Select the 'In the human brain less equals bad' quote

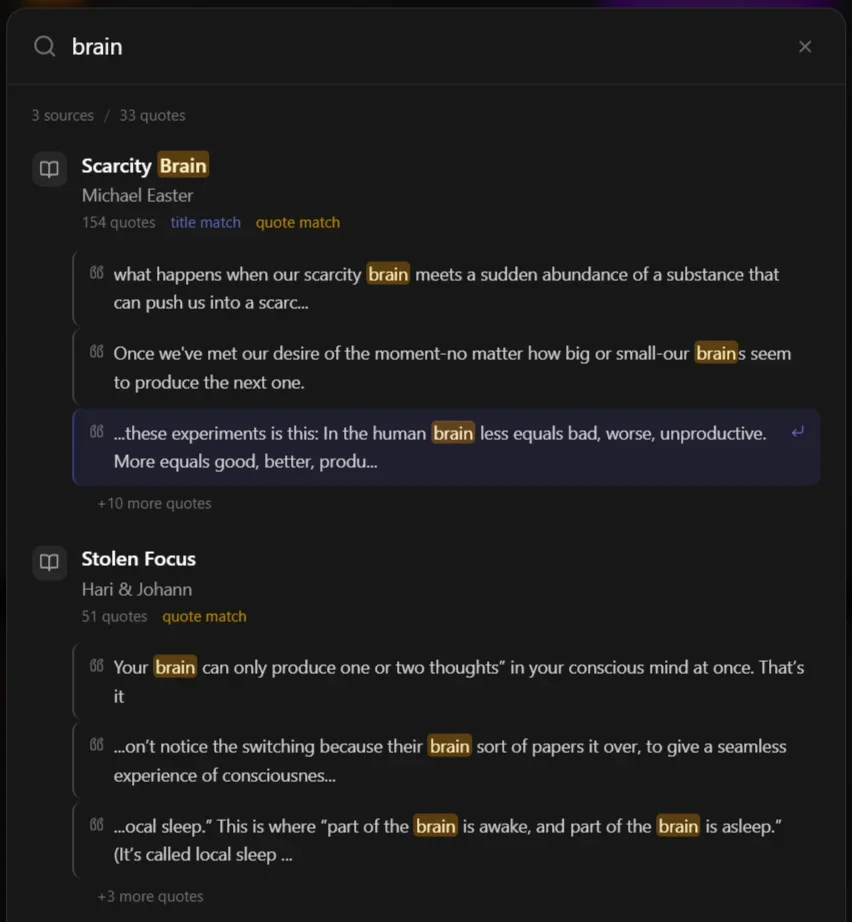pos(440,447)
